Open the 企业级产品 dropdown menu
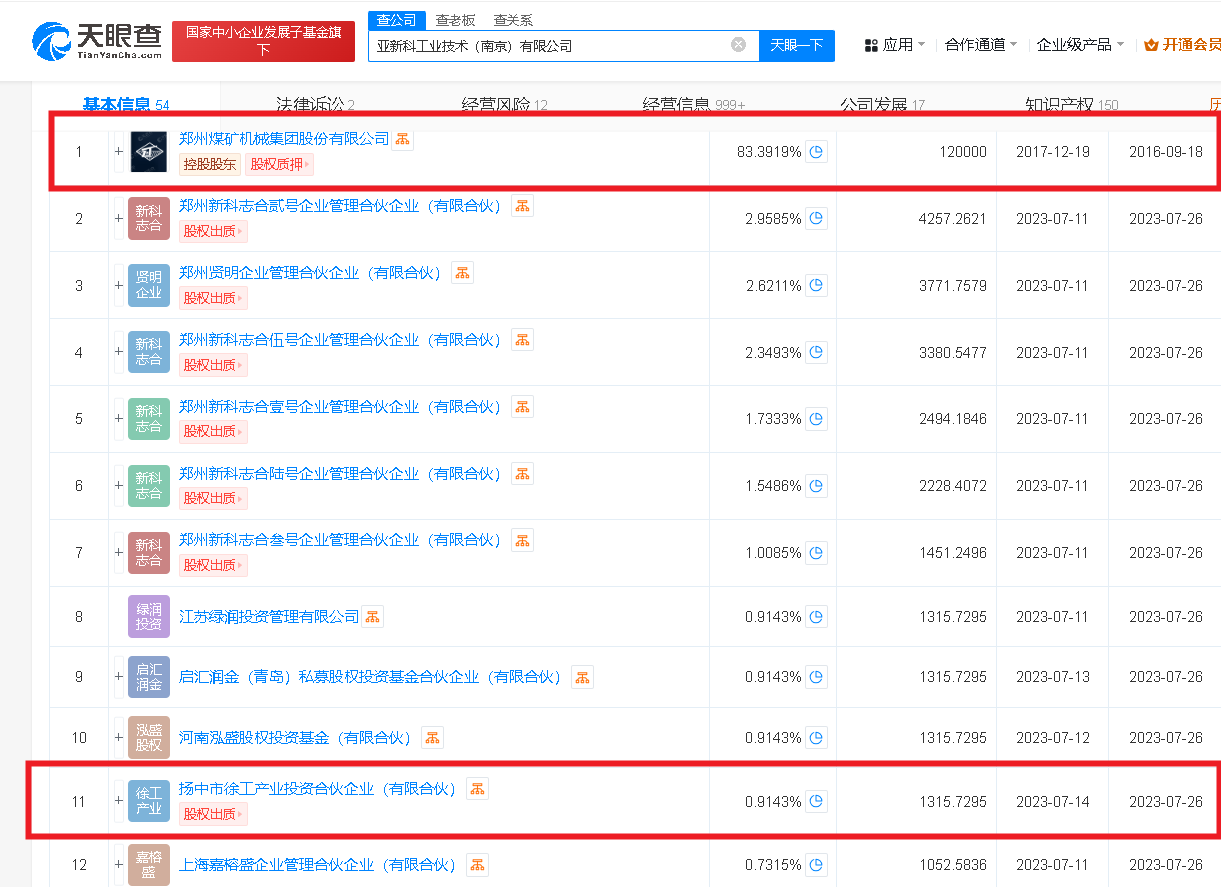Viewport: 1221px width, 887px height. click(x=1080, y=45)
